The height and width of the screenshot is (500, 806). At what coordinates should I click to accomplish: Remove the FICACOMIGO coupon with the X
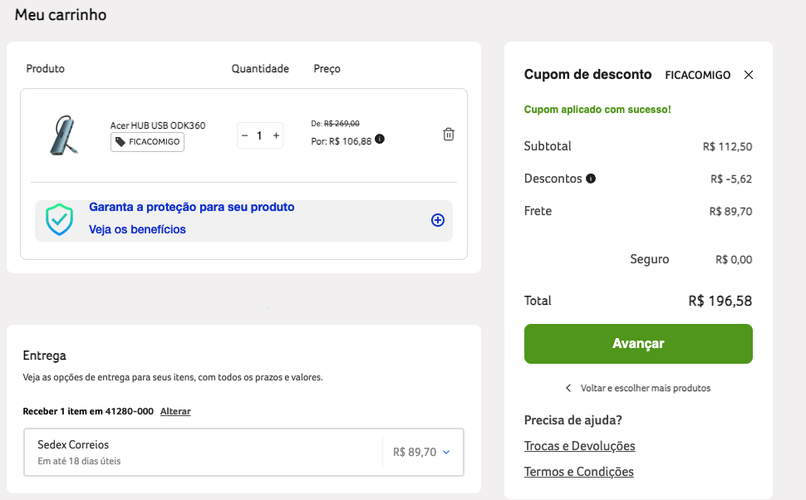749,75
